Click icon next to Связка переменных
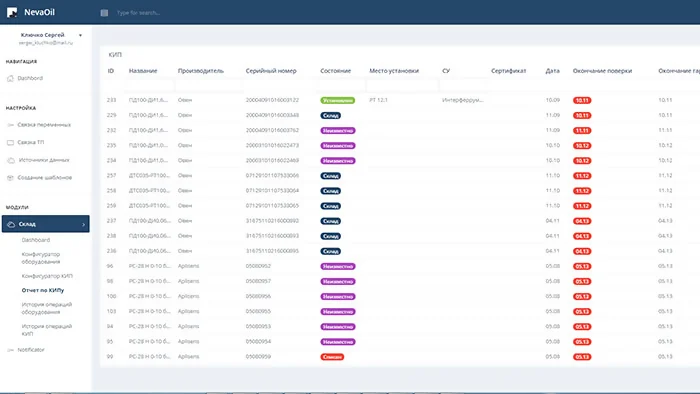The height and width of the screenshot is (394, 700). coord(10,125)
